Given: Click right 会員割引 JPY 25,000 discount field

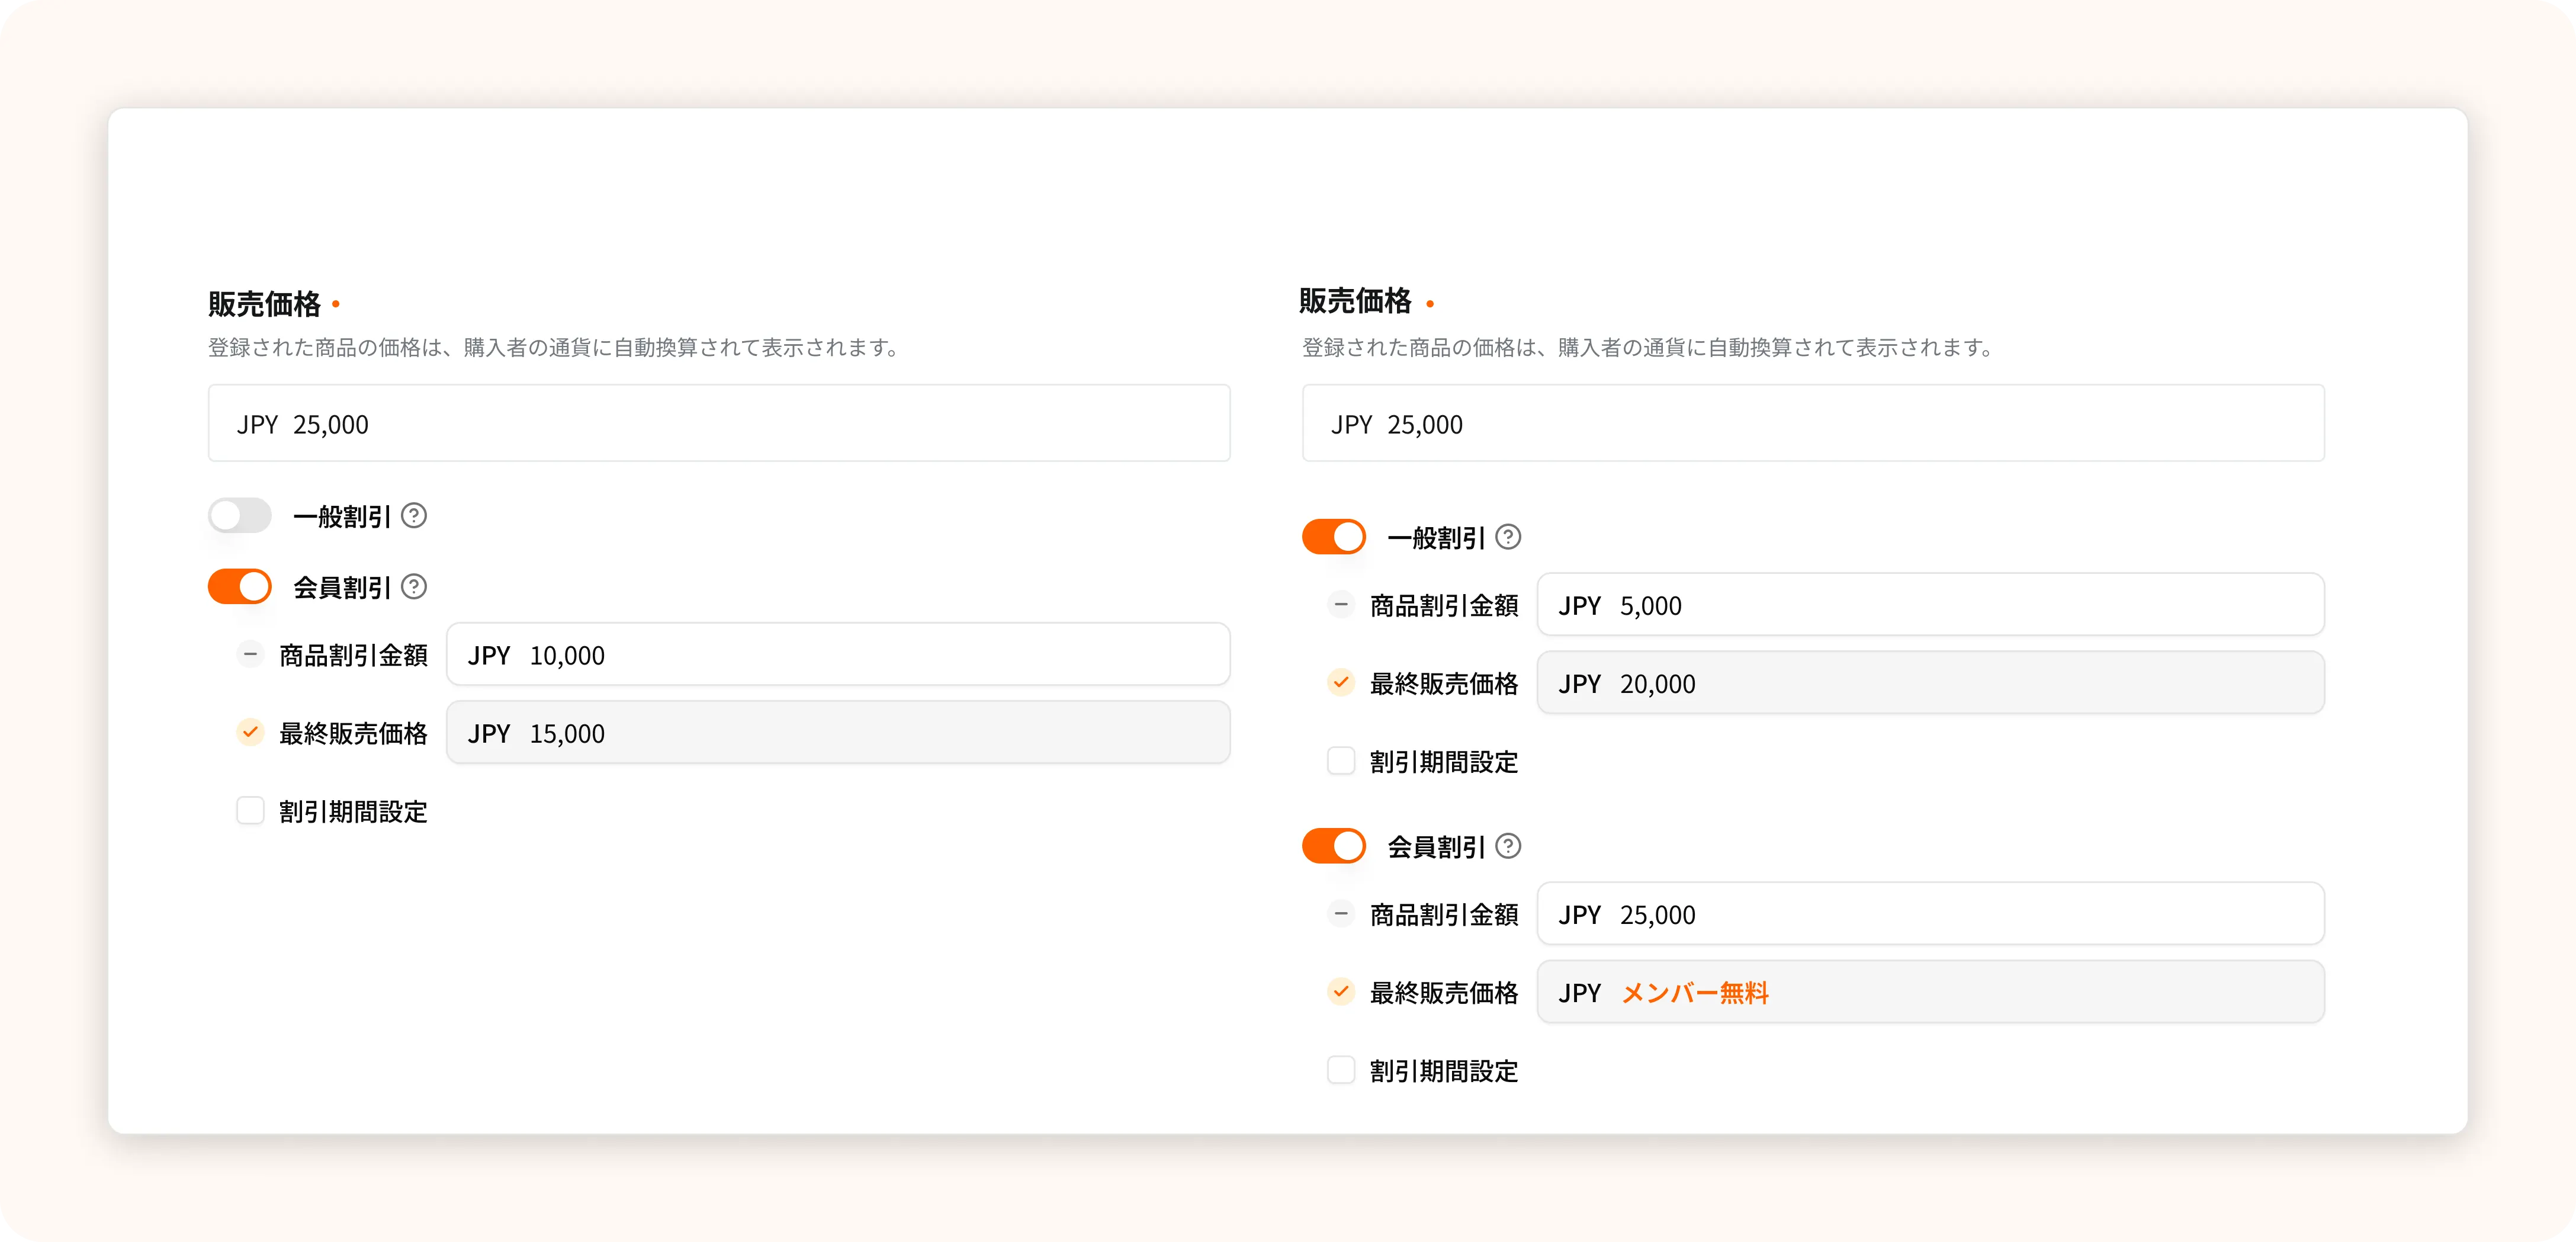Looking at the screenshot, I should (x=1930, y=914).
